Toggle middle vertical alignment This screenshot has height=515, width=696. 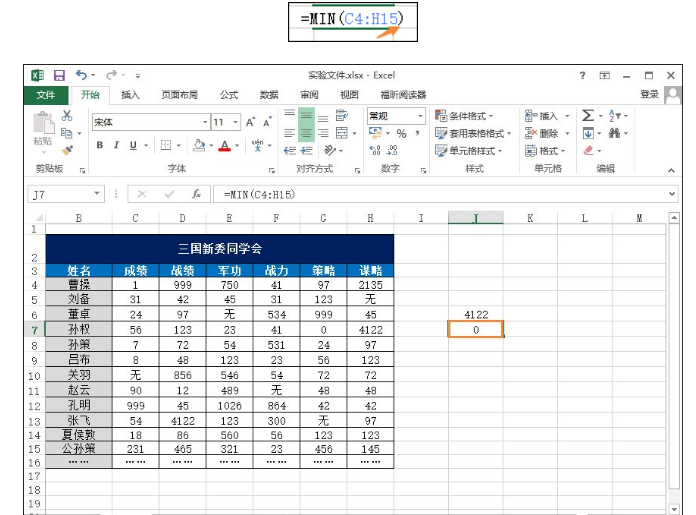click(306, 116)
